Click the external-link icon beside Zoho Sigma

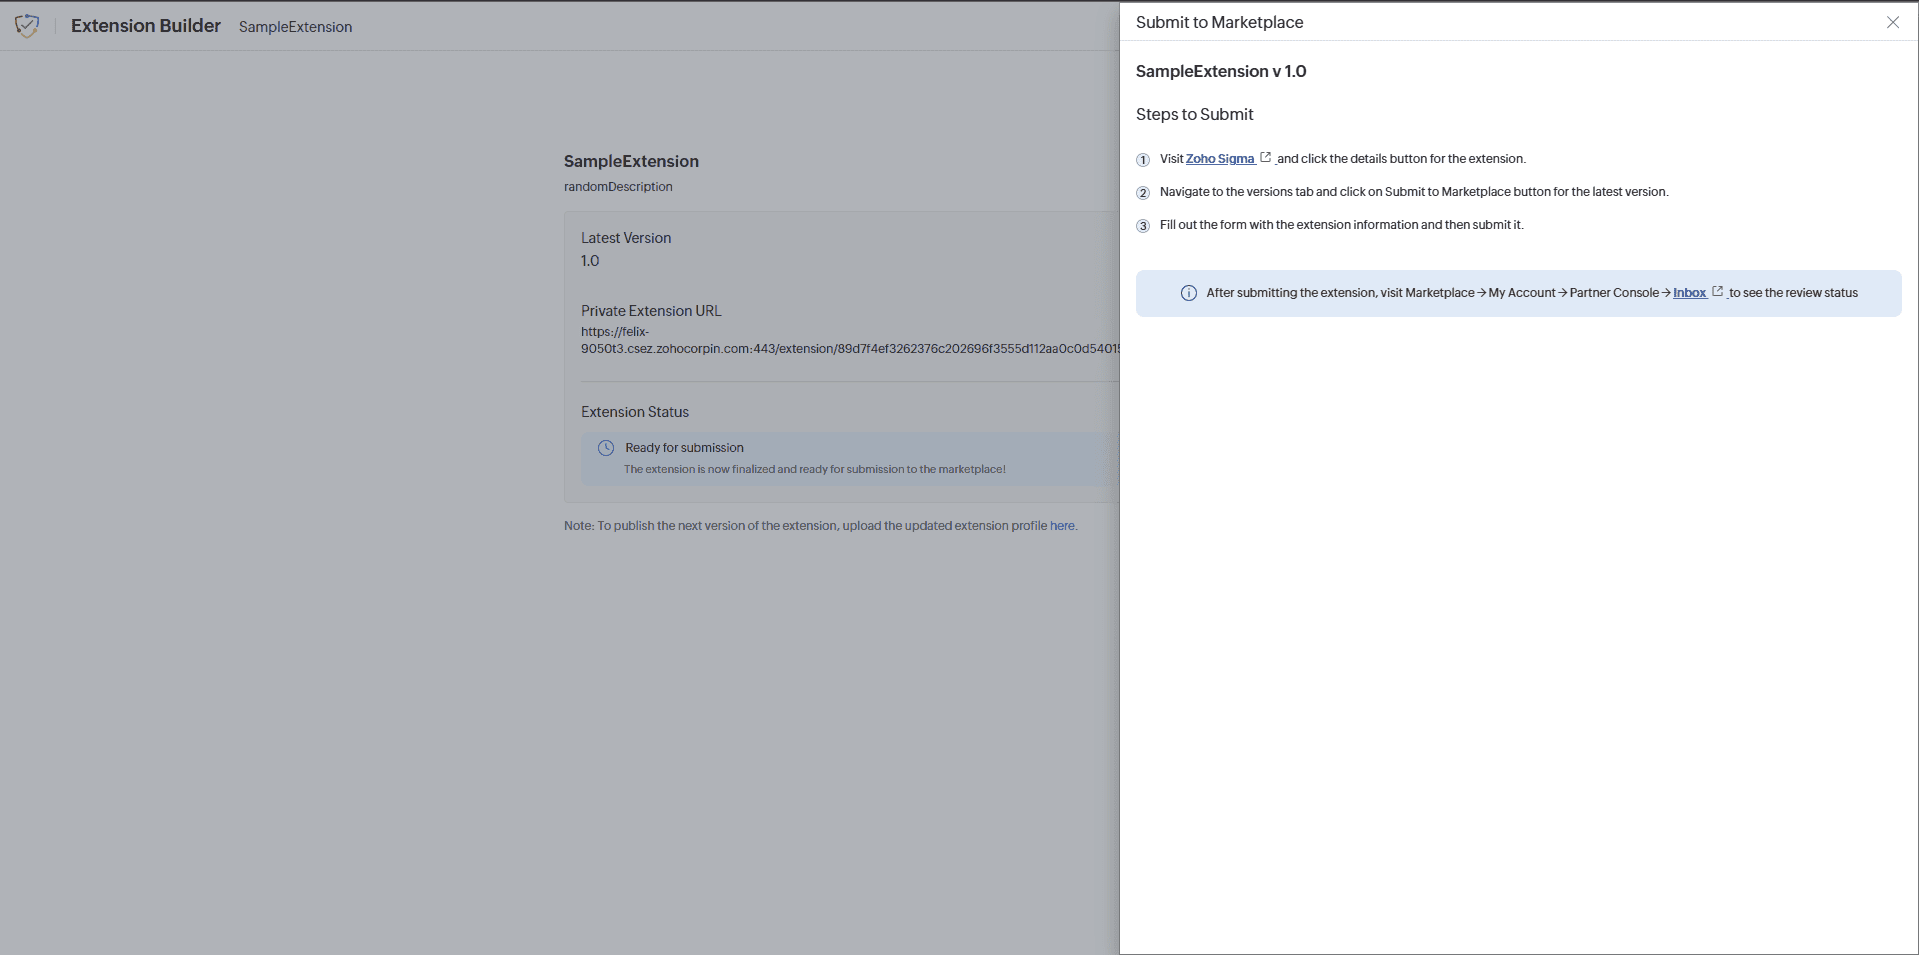click(1266, 155)
